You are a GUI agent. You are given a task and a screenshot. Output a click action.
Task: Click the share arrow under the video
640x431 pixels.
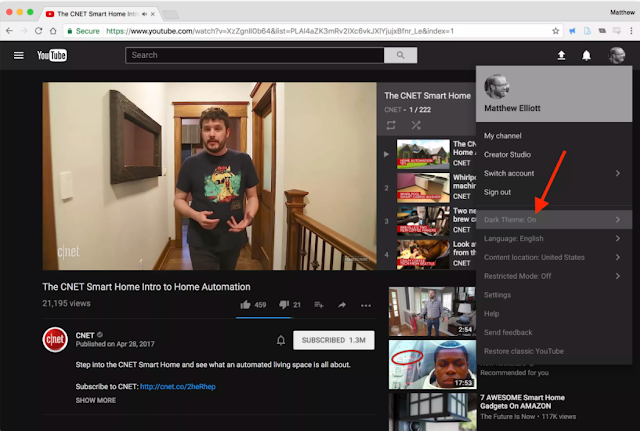[342, 304]
